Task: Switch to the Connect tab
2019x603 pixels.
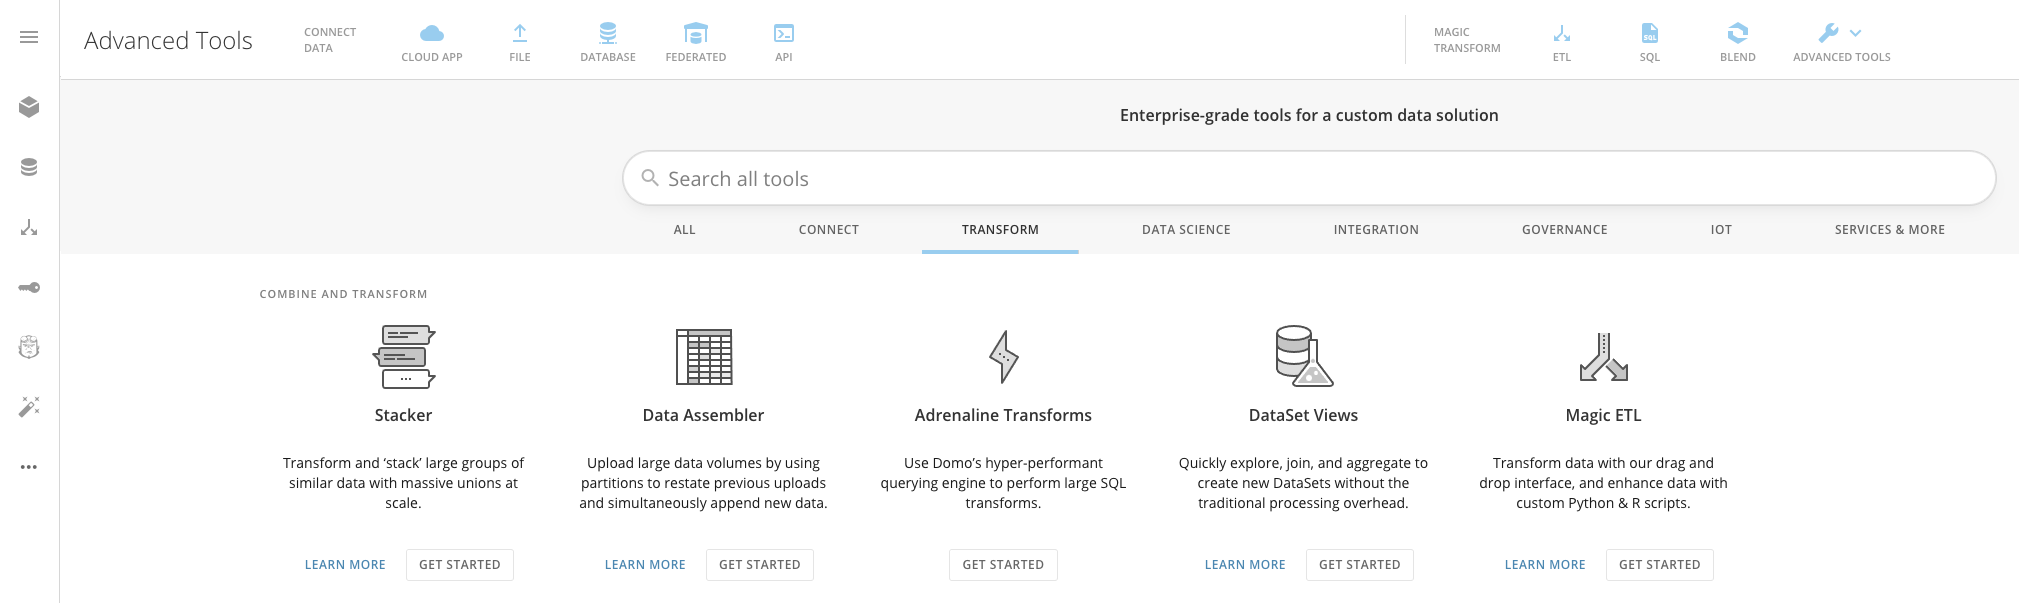Action: pos(829,230)
